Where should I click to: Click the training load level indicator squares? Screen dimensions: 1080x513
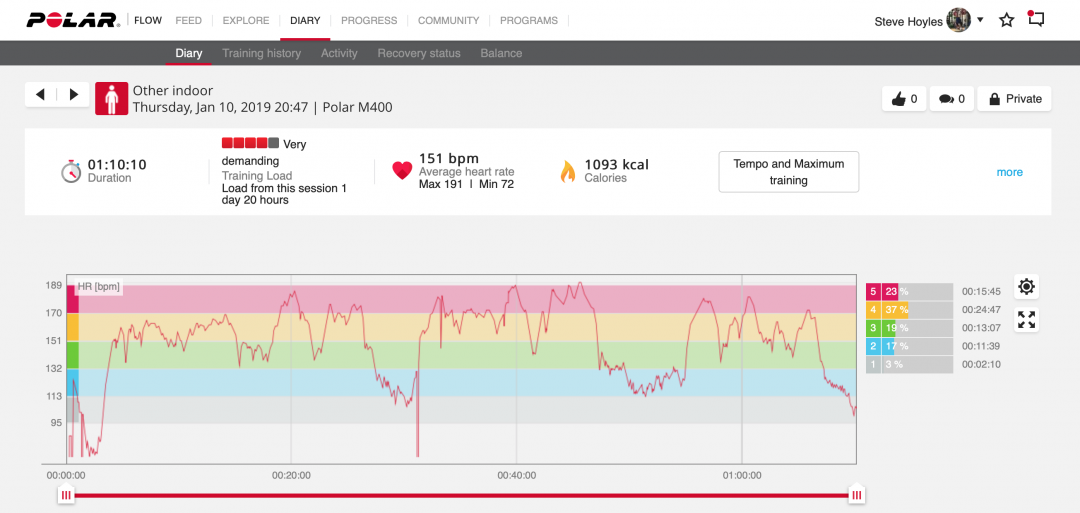tap(251, 143)
